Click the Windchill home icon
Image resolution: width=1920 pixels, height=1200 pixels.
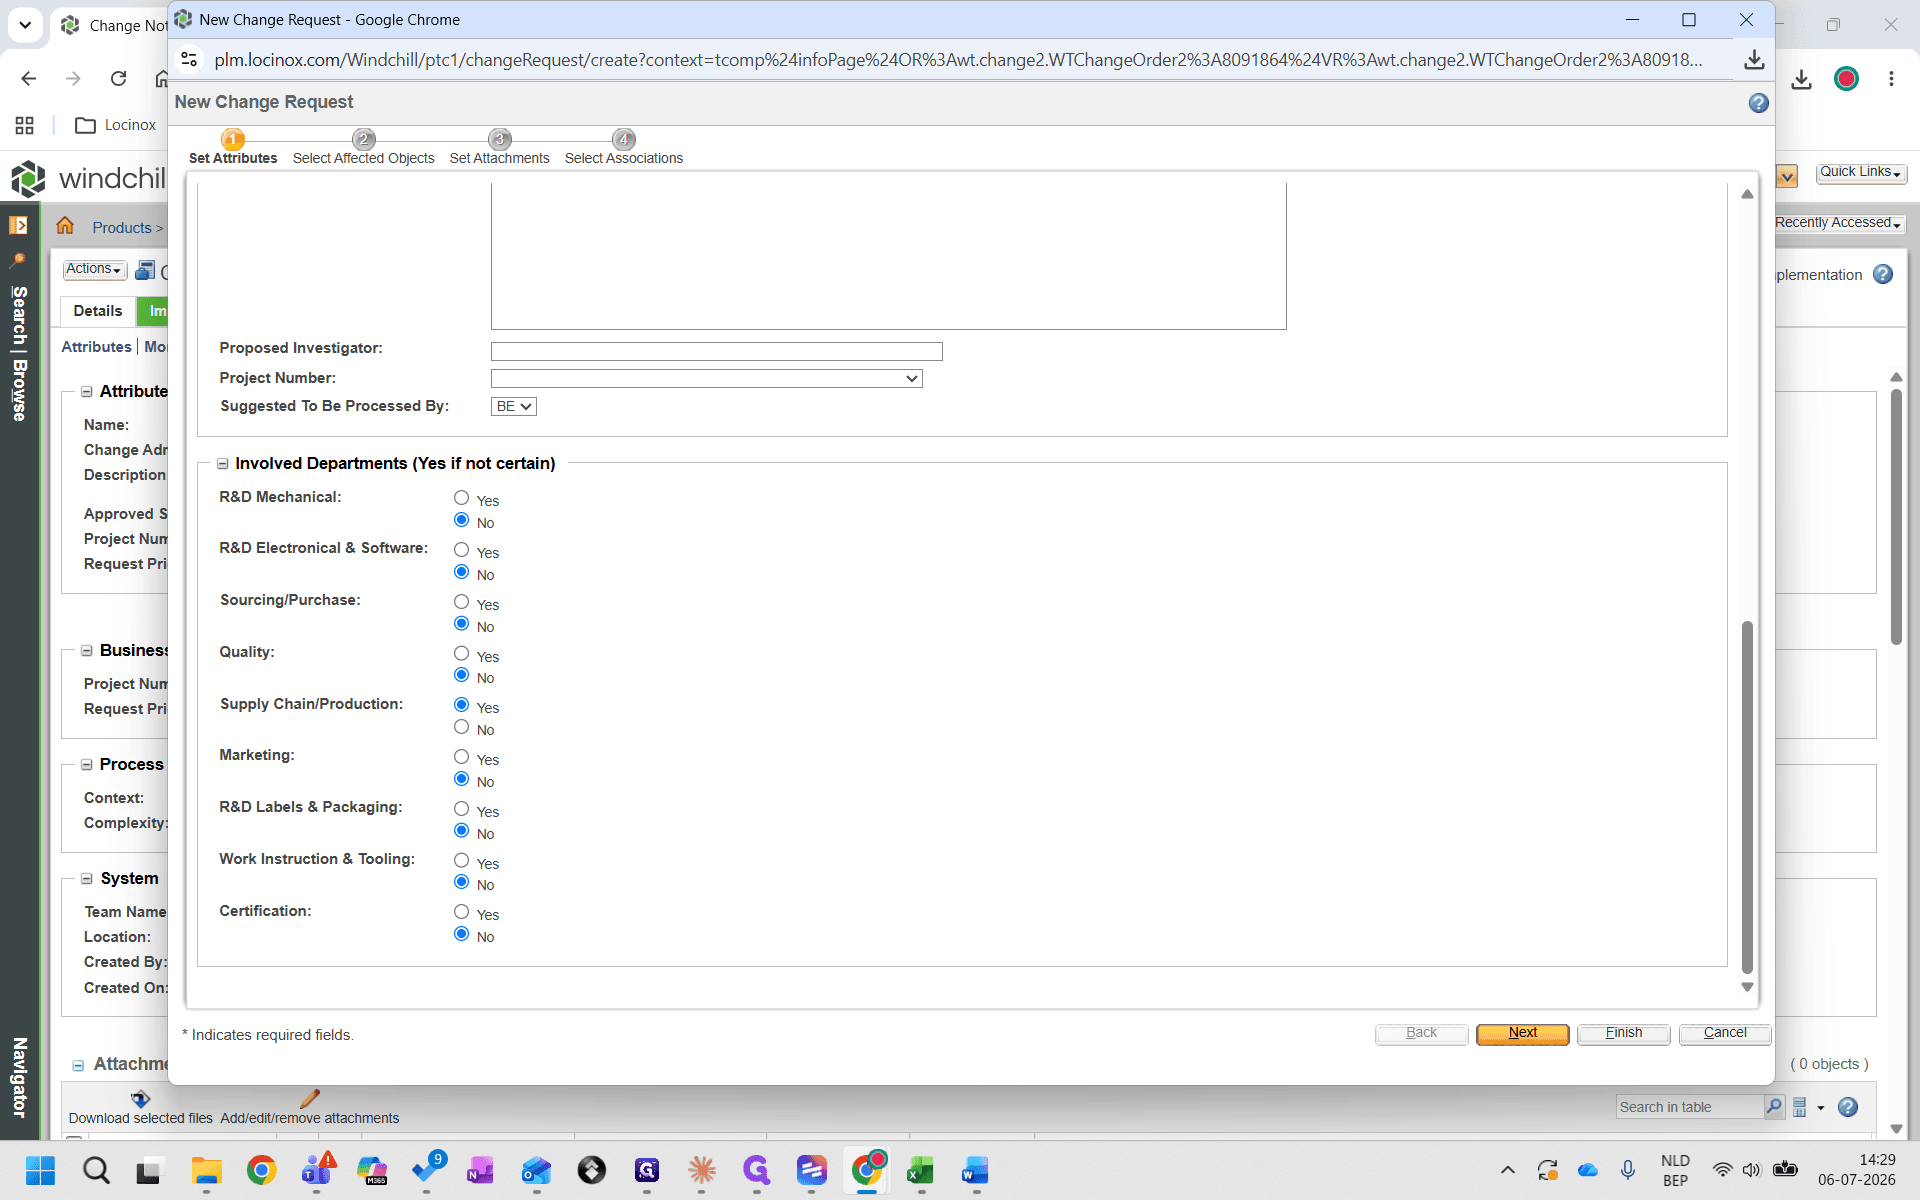65,226
